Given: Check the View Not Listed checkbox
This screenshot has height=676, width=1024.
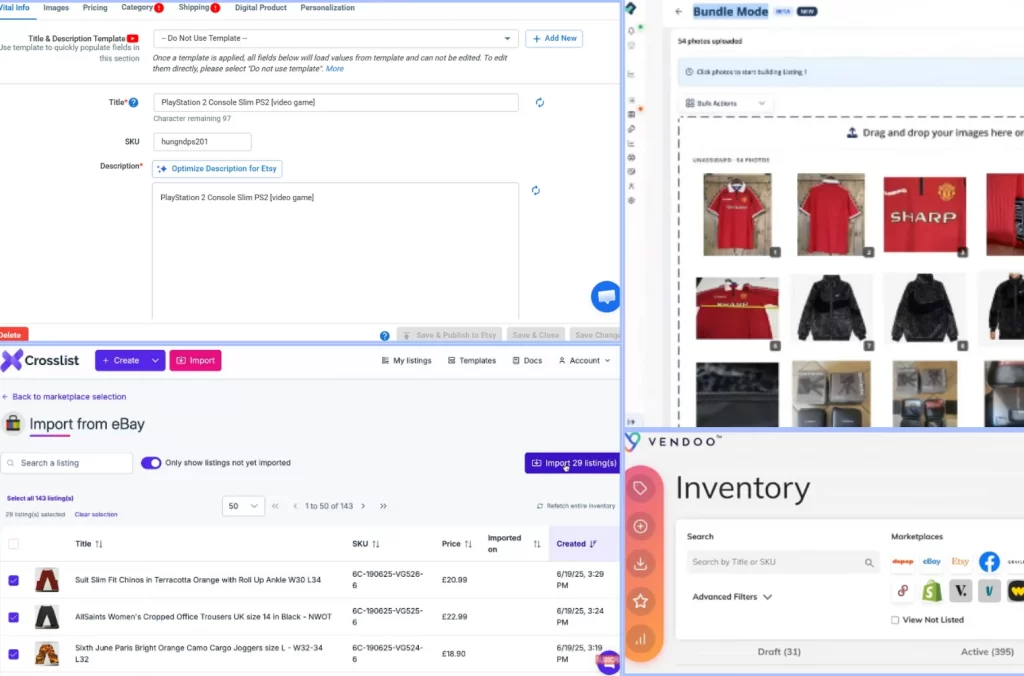Looking at the screenshot, I should (x=895, y=620).
